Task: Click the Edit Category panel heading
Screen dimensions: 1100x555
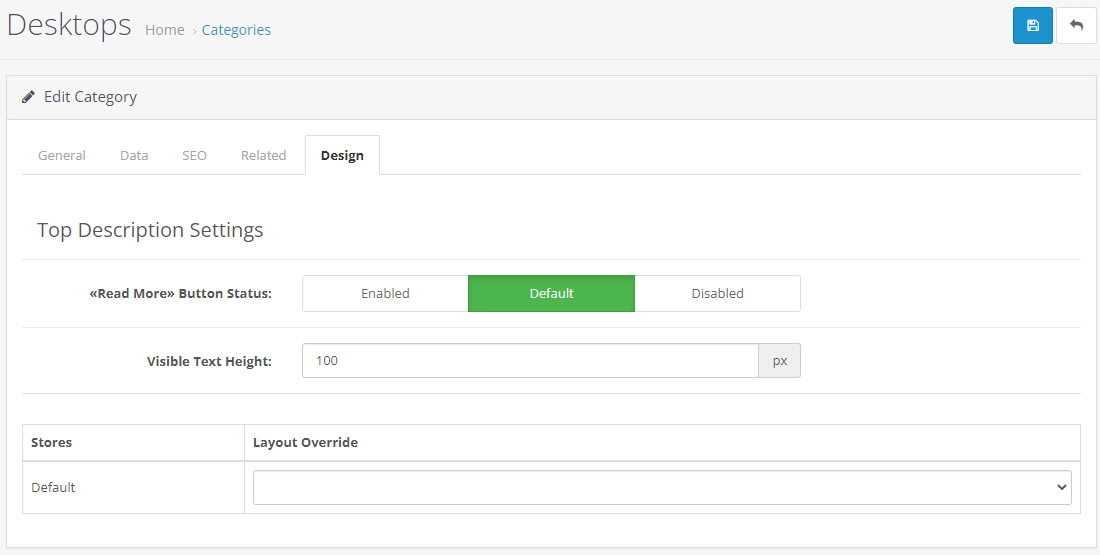Action: 90,97
